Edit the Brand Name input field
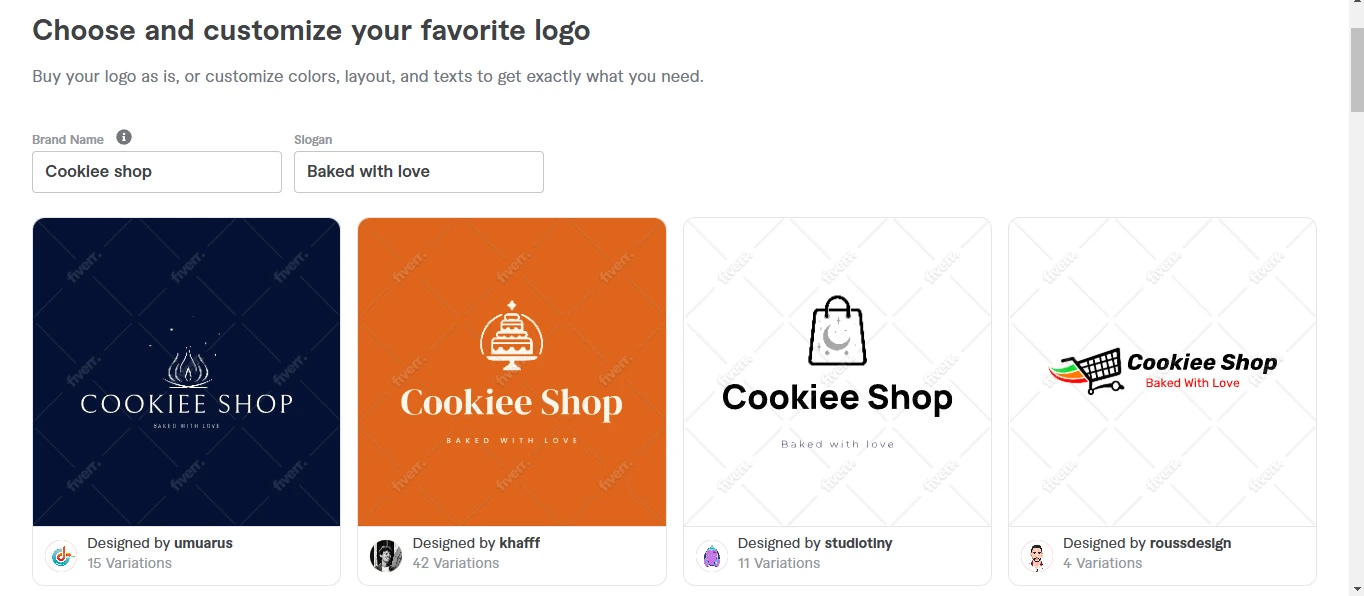The width and height of the screenshot is (1364, 596). pos(157,172)
